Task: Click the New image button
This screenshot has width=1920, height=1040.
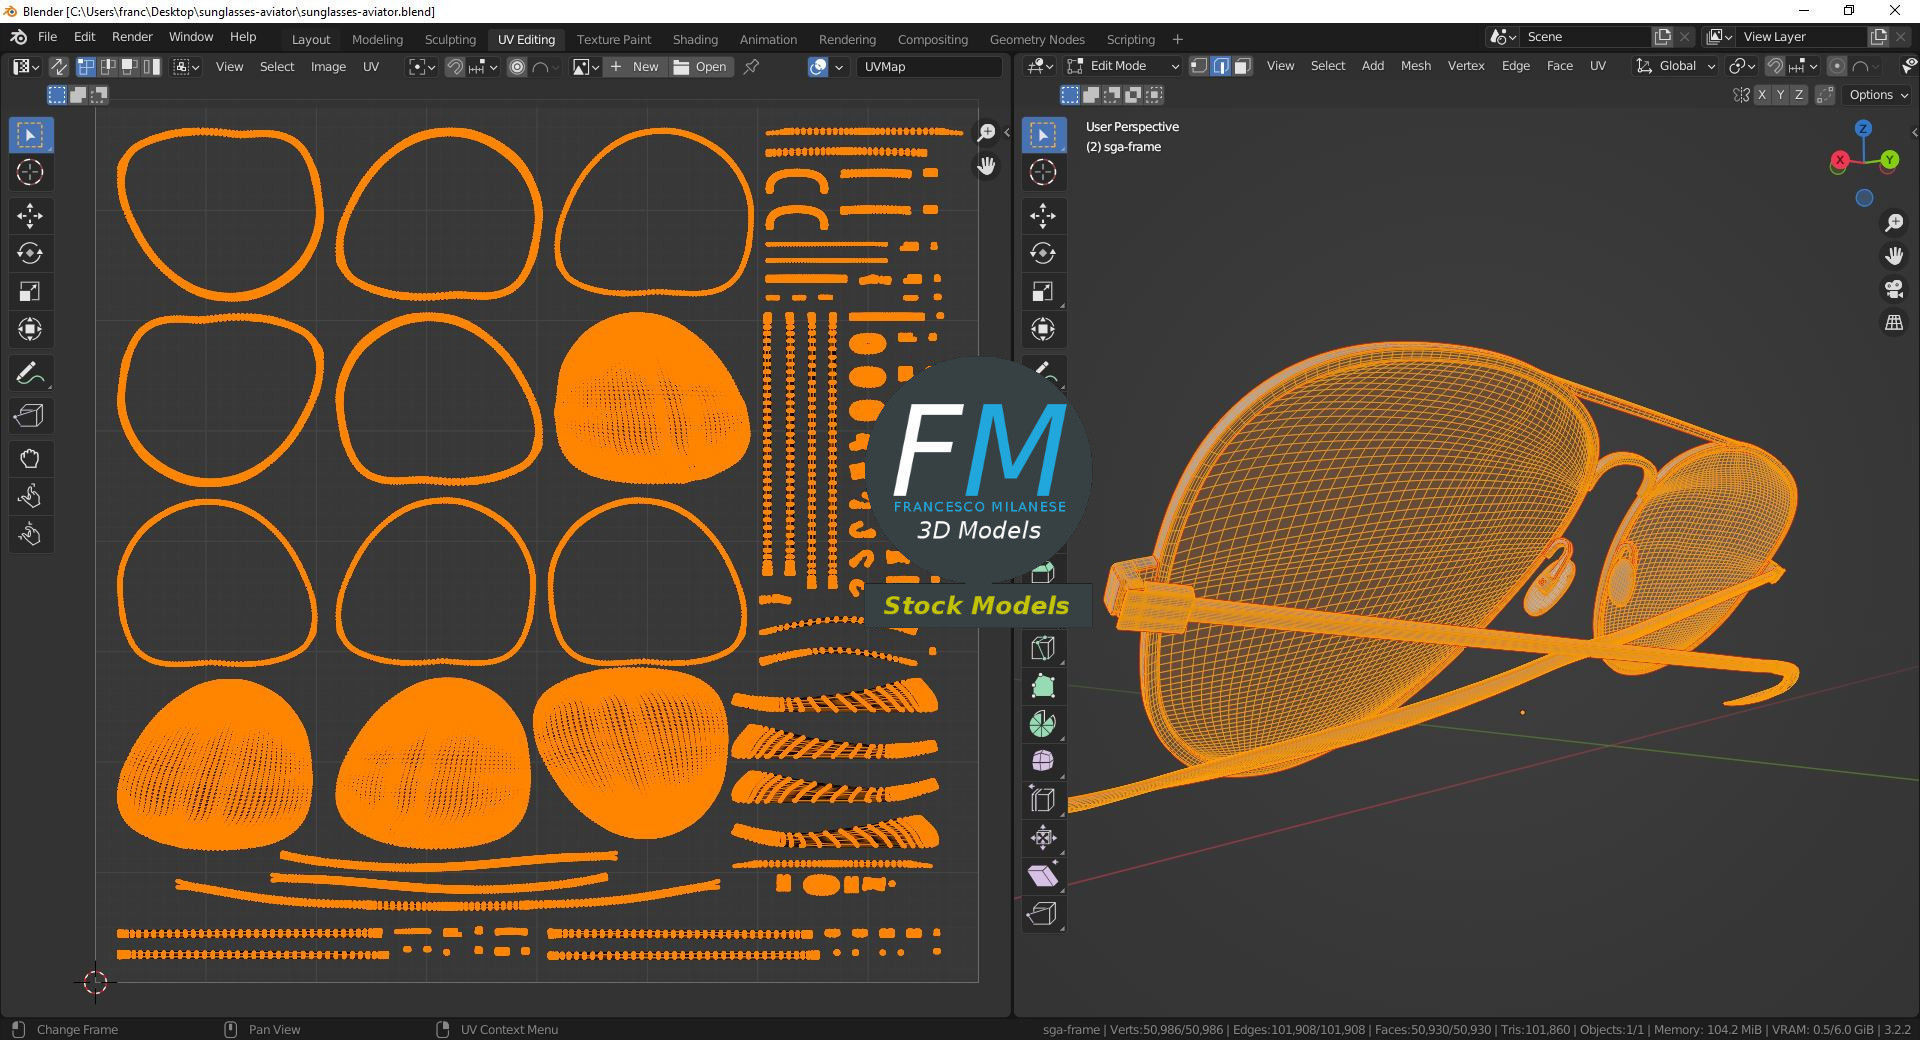Action: click(x=635, y=67)
